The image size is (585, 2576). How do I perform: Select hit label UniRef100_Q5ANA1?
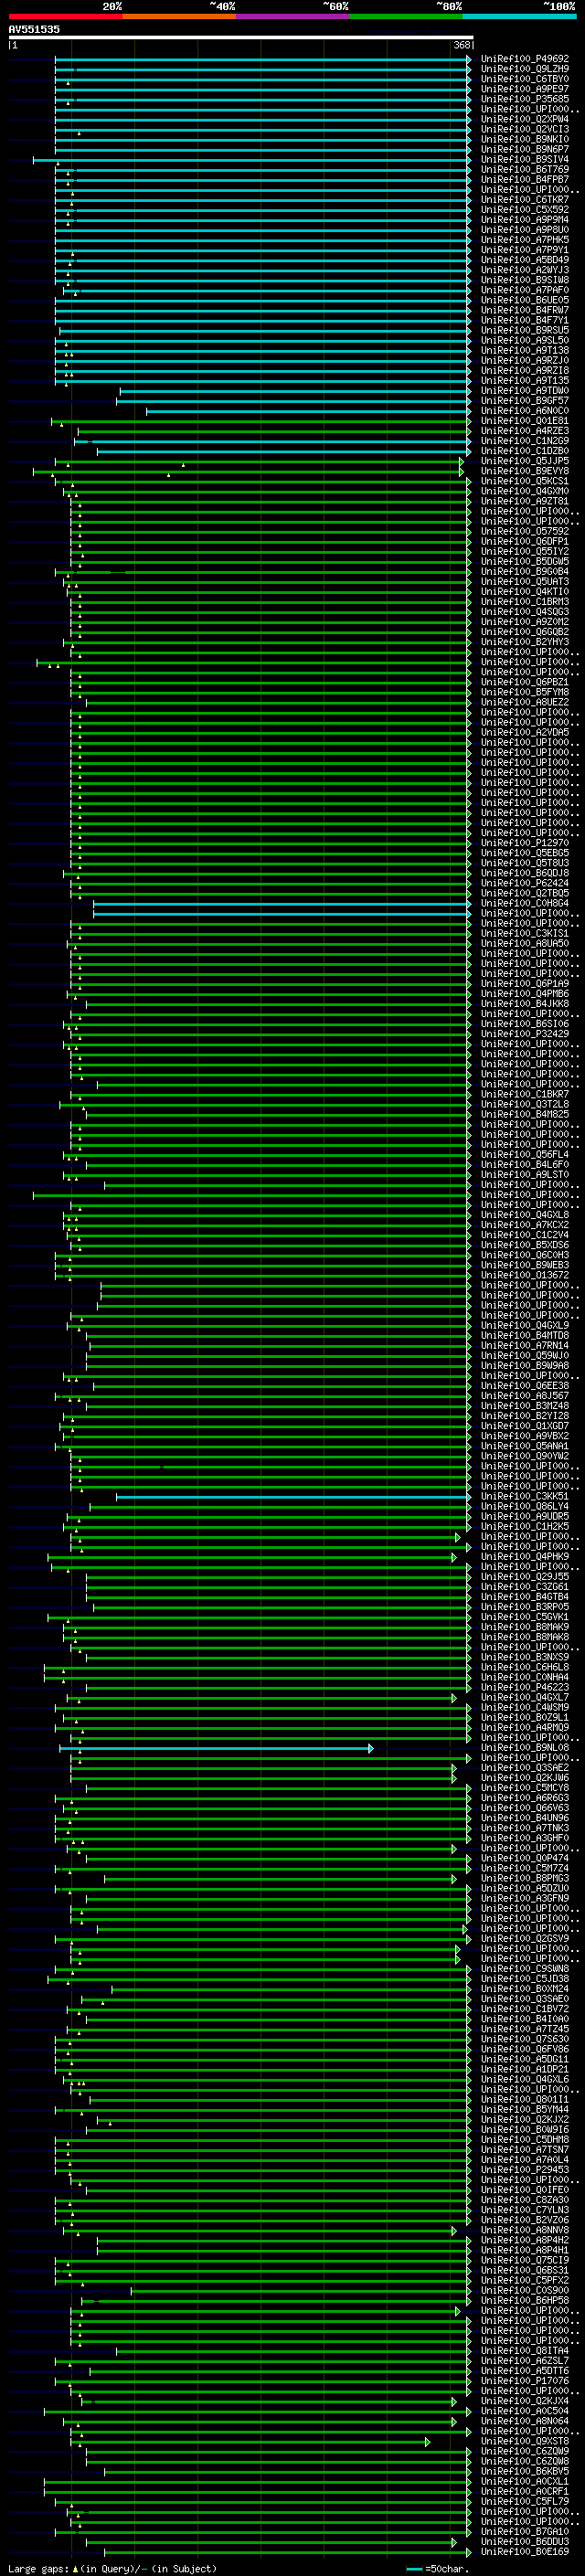tap(525, 1446)
